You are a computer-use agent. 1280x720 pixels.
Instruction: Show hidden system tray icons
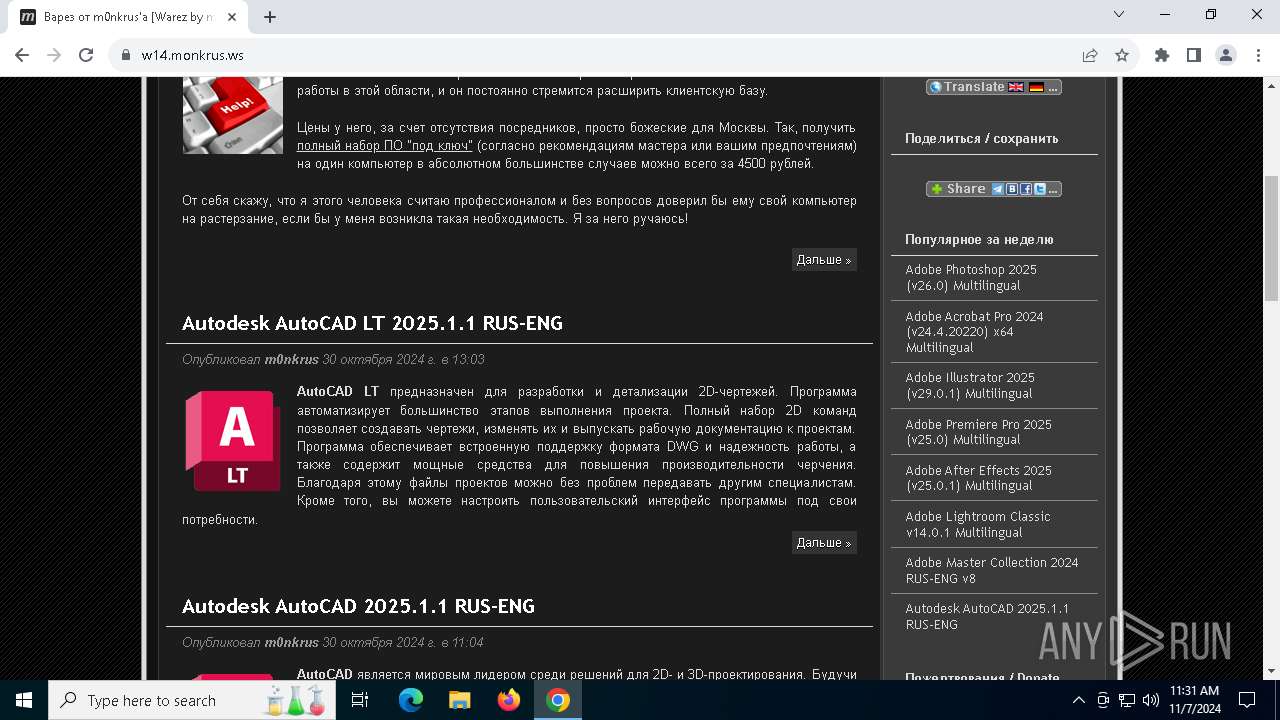tap(1079, 700)
